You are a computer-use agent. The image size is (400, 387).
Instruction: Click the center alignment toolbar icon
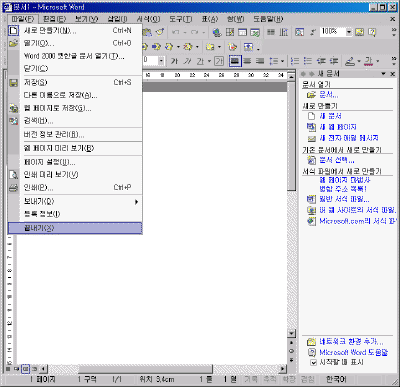pyautogui.click(x=247, y=61)
